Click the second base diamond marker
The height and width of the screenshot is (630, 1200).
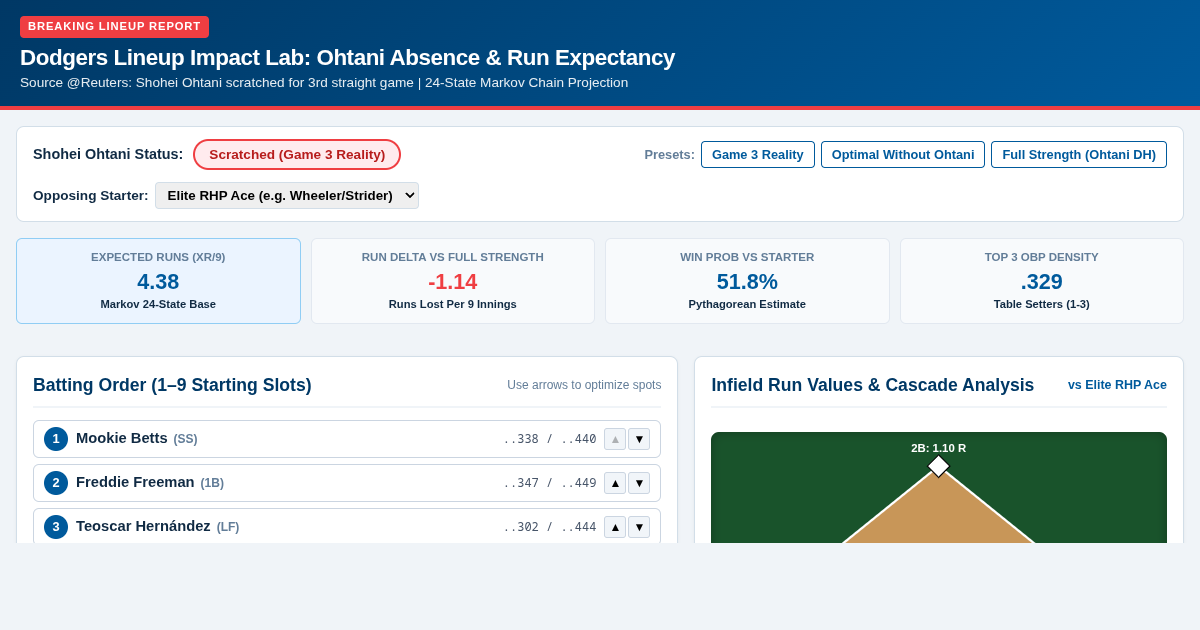938,466
